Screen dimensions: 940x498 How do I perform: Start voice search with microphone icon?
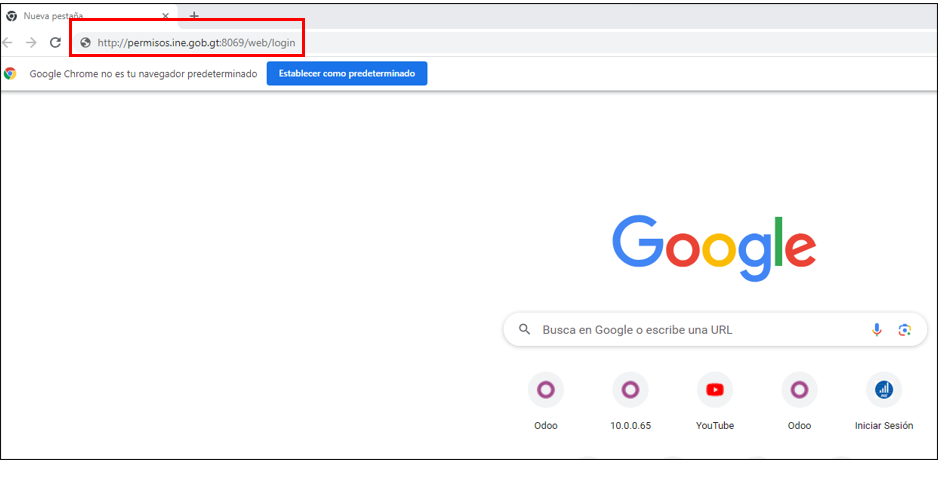877,330
